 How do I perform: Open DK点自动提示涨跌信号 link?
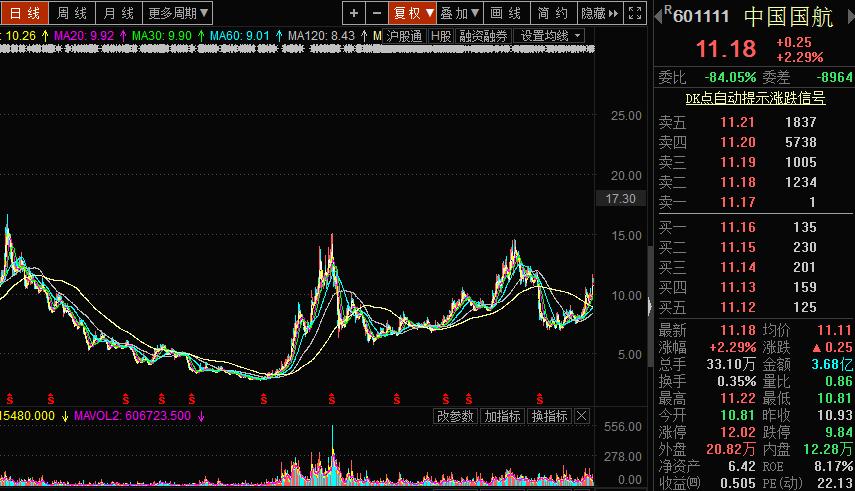tap(755, 98)
